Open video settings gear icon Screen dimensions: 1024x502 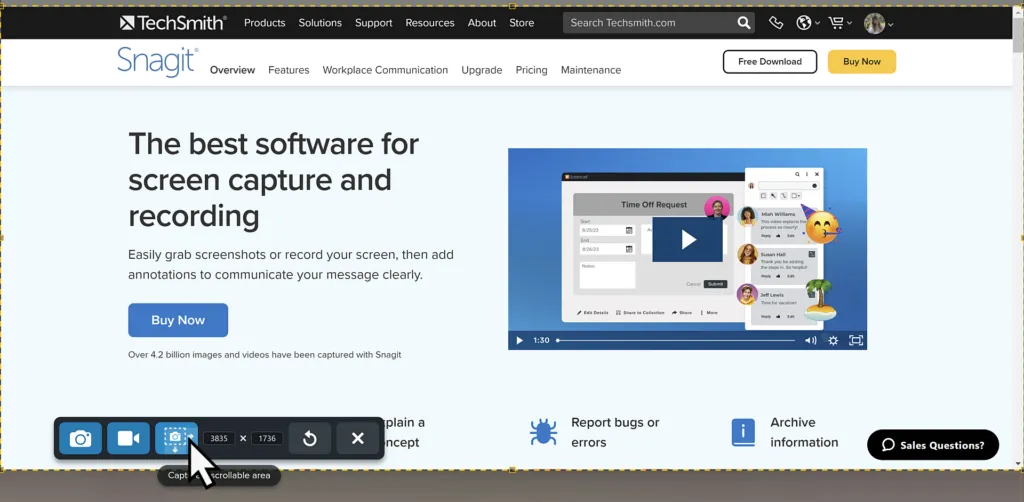pos(833,340)
